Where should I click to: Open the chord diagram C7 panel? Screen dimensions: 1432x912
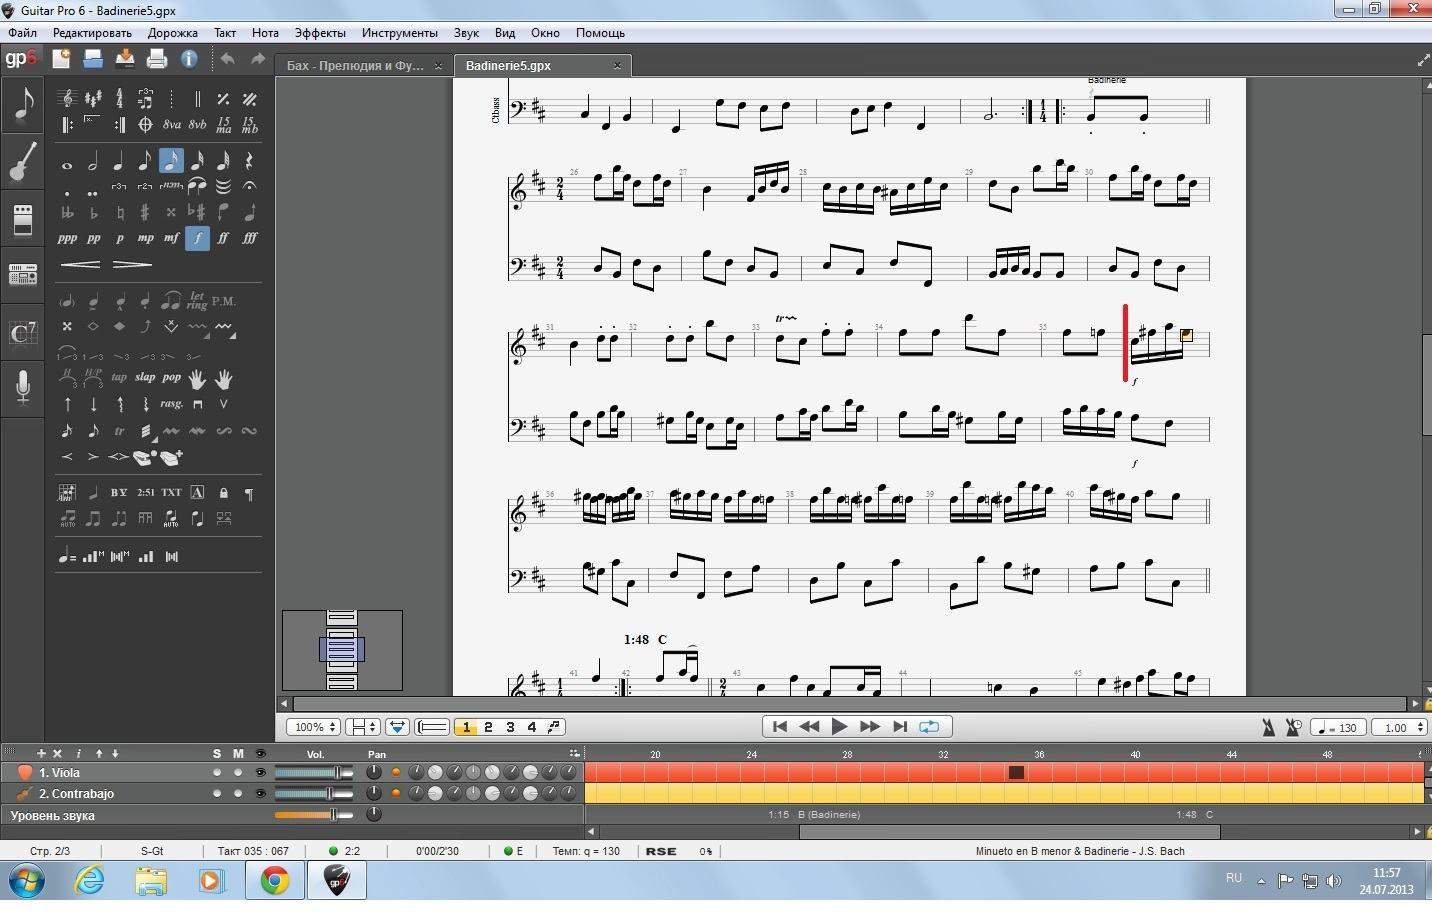point(22,333)
